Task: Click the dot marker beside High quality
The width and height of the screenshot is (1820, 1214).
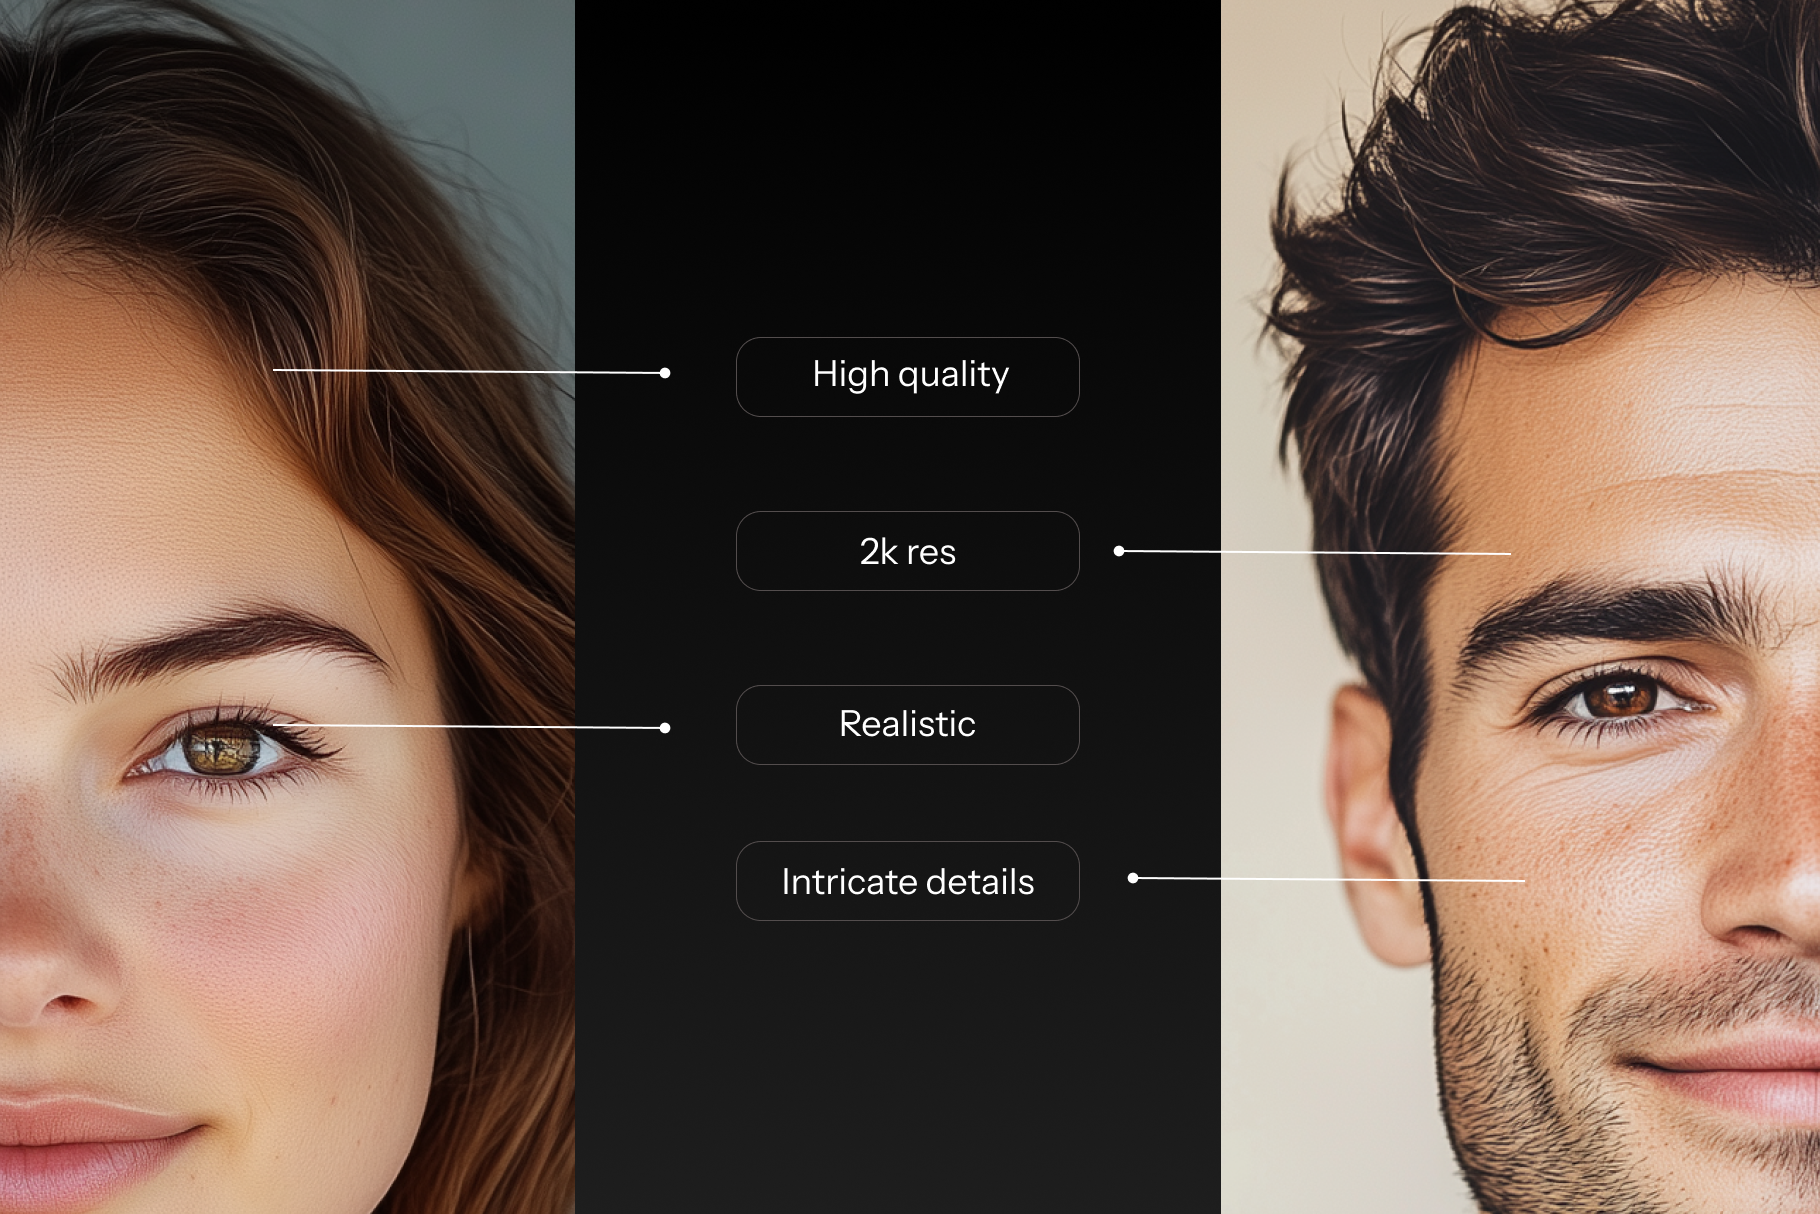Action: (x=665, y=373)
